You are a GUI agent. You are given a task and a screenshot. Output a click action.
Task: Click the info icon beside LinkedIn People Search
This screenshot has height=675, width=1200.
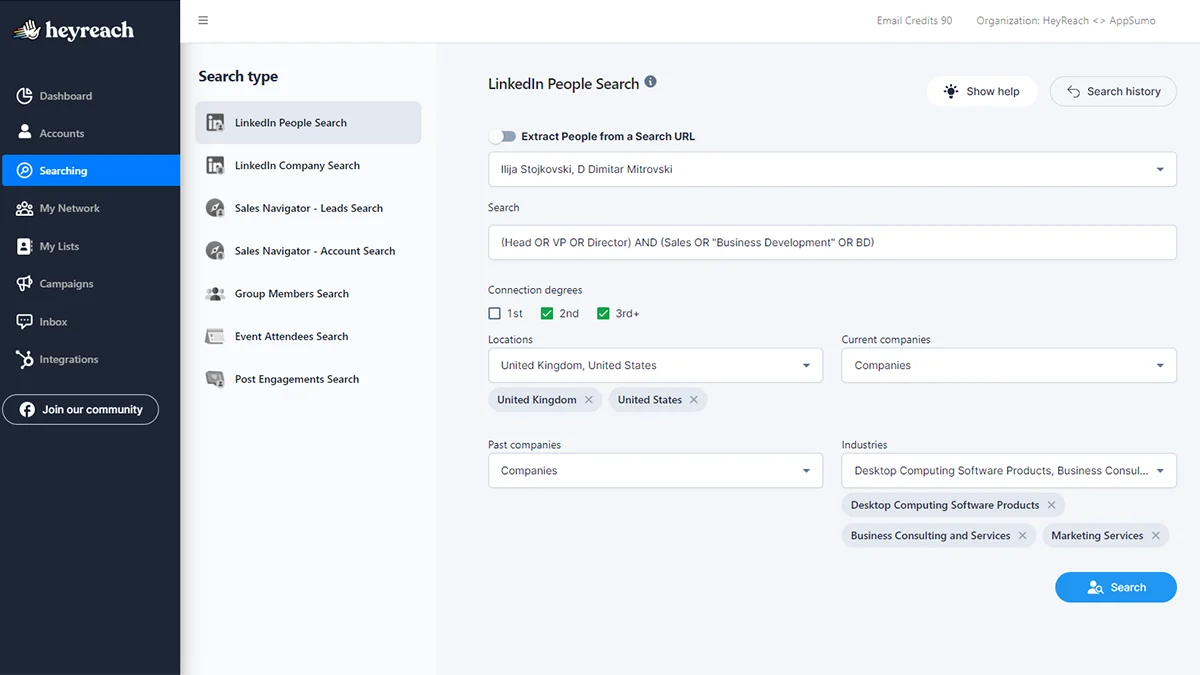tap(650, 82)
